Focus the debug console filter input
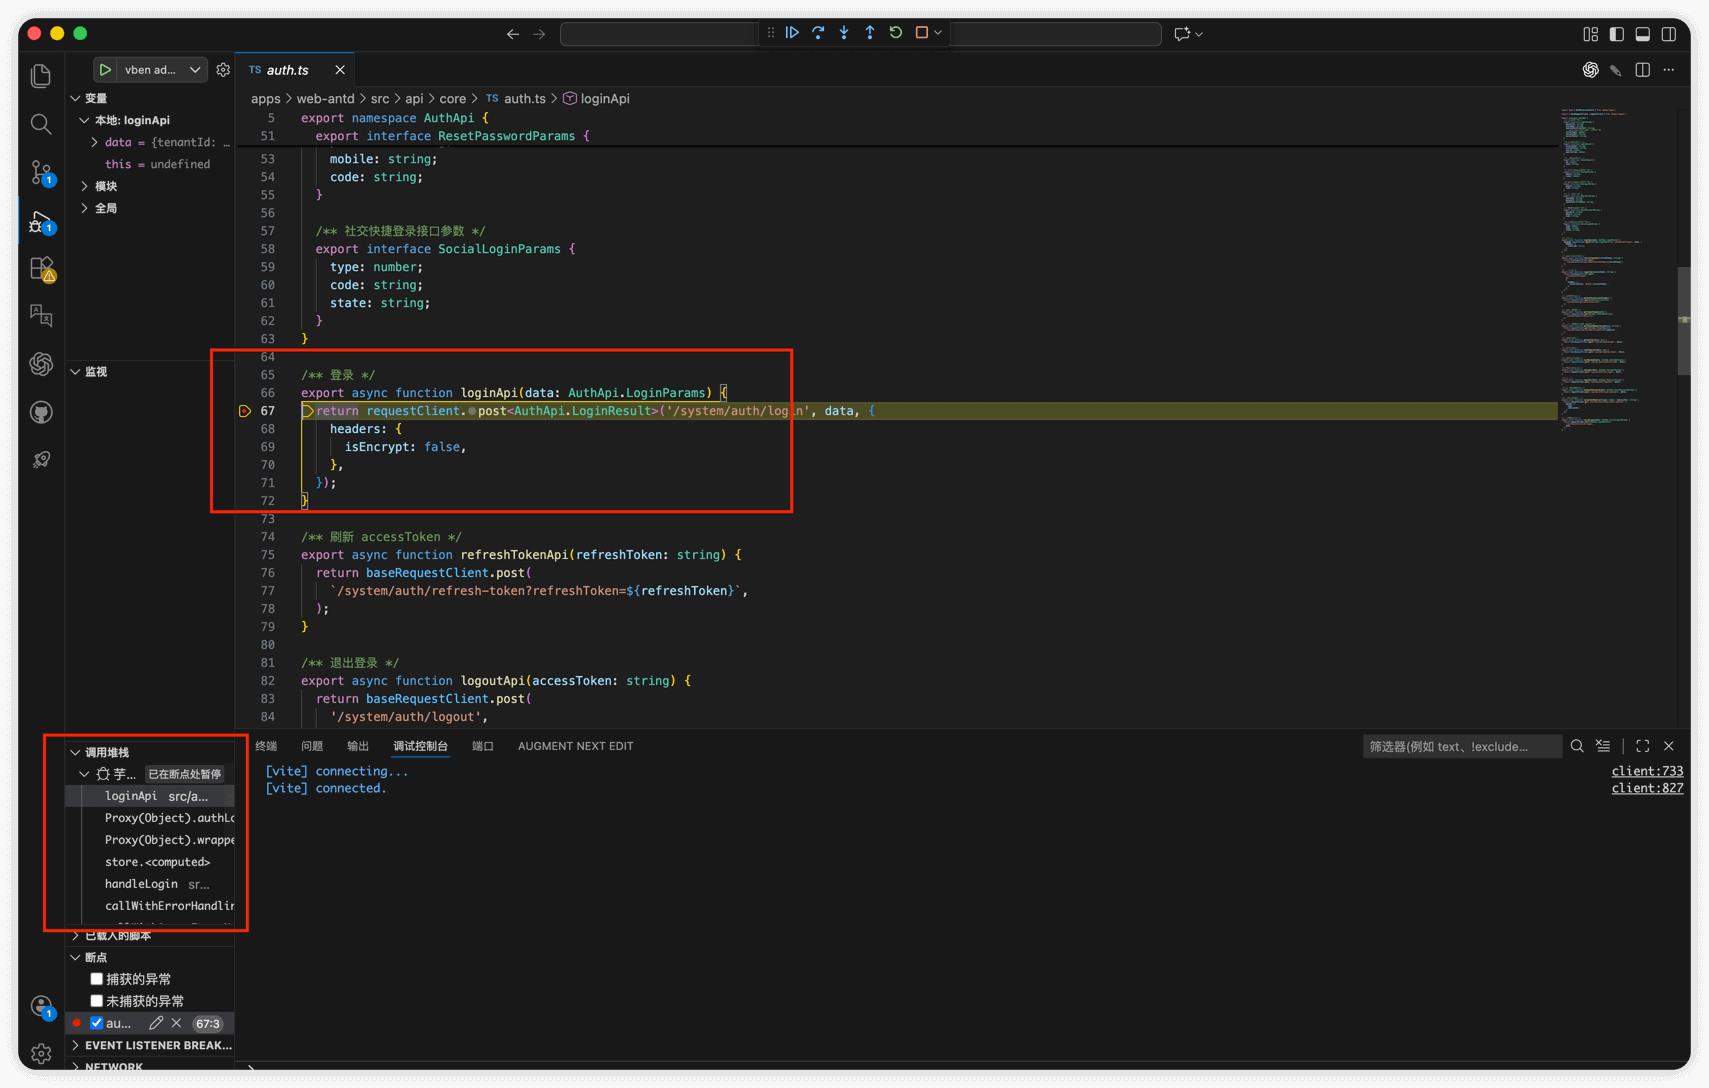Image resolution: width=1709 pixels, height=1088 pixels. (1460, 746)
